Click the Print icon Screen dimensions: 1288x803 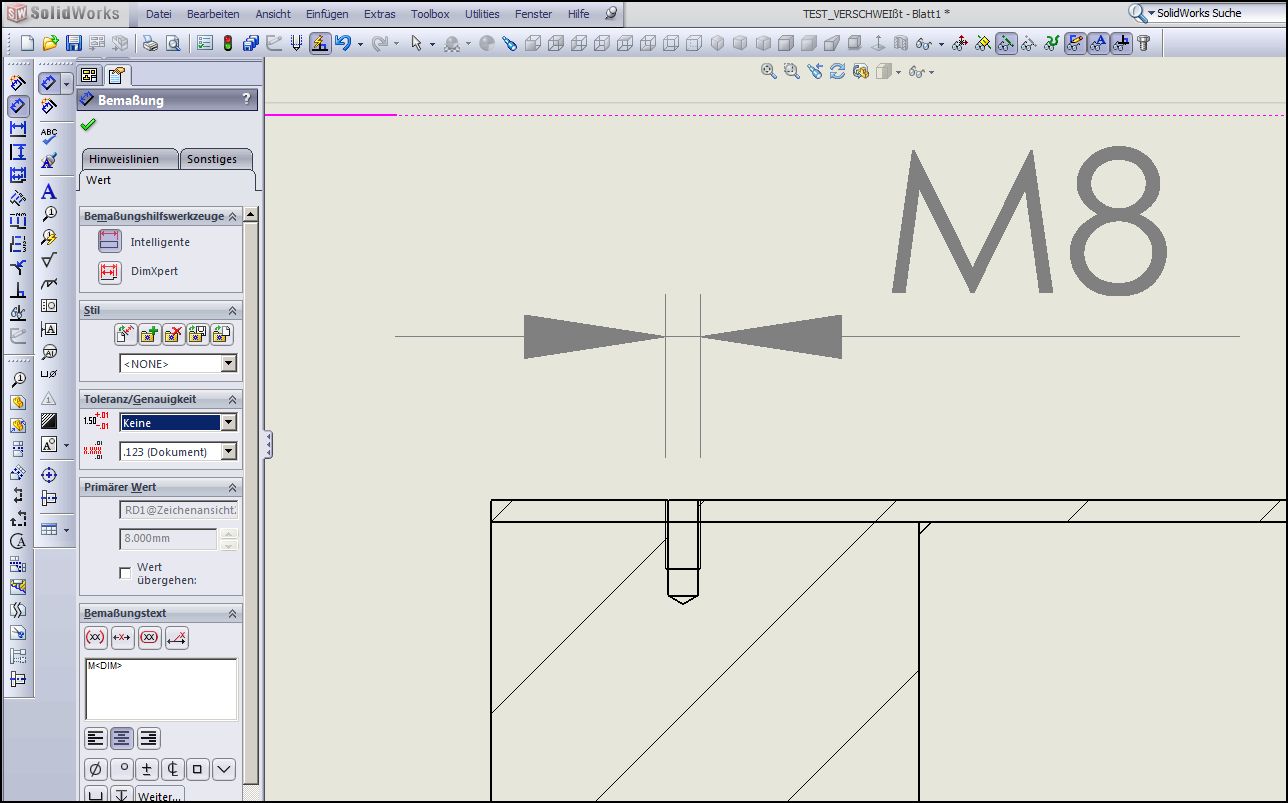click(x=150, y=43)
